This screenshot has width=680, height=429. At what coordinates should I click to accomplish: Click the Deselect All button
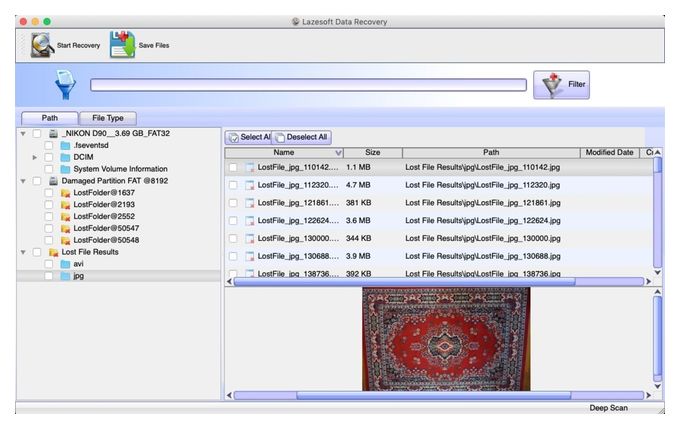click(x=302, y=137)
